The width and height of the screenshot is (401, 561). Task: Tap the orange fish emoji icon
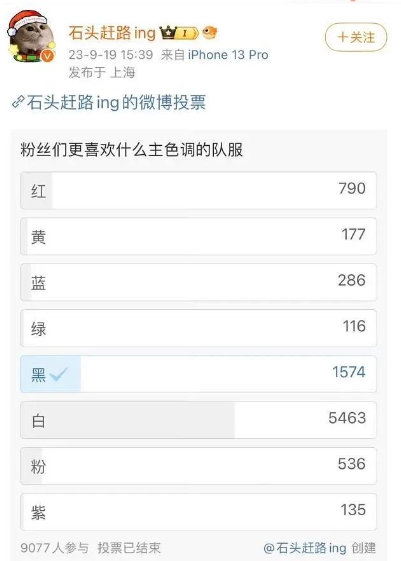[210, 33]
